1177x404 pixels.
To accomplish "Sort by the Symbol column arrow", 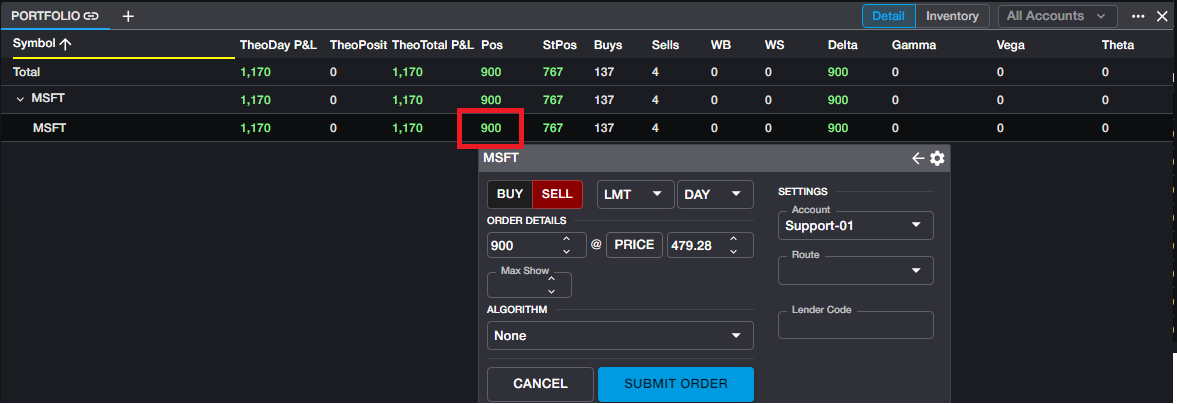I will click(66, 44).
